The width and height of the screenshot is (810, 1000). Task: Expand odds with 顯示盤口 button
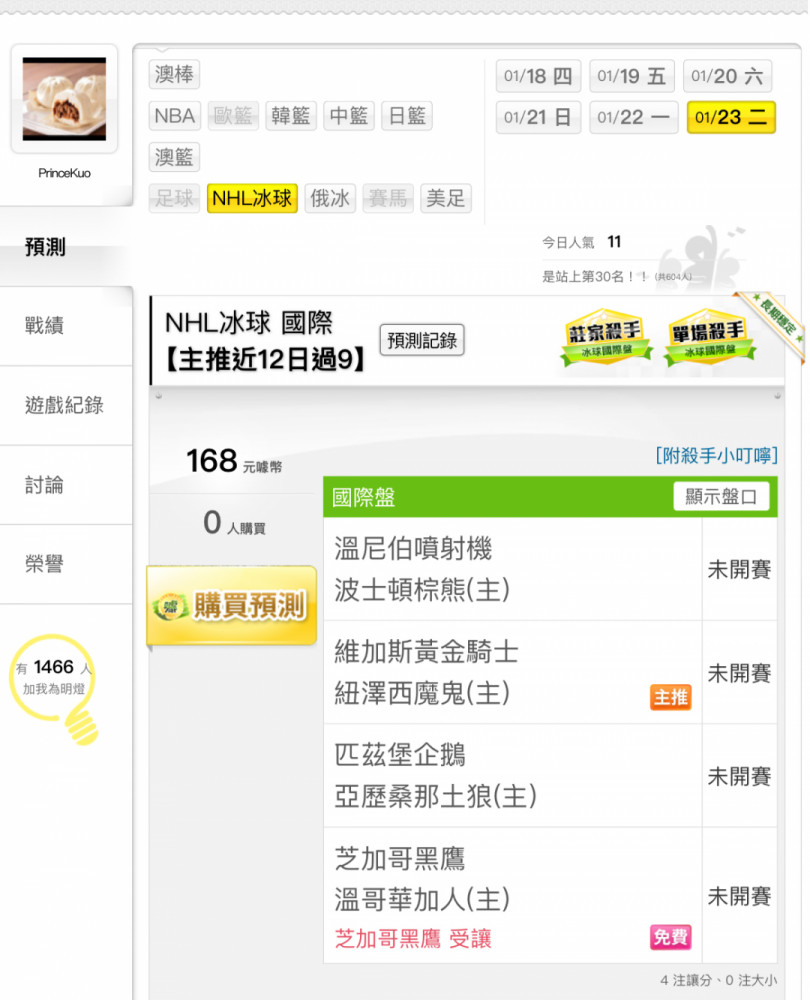click(x=721, y=496)
